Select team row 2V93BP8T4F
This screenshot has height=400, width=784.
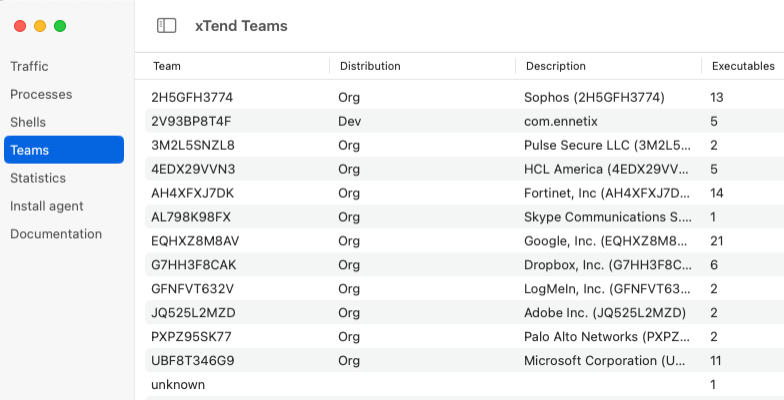point(464,121)
